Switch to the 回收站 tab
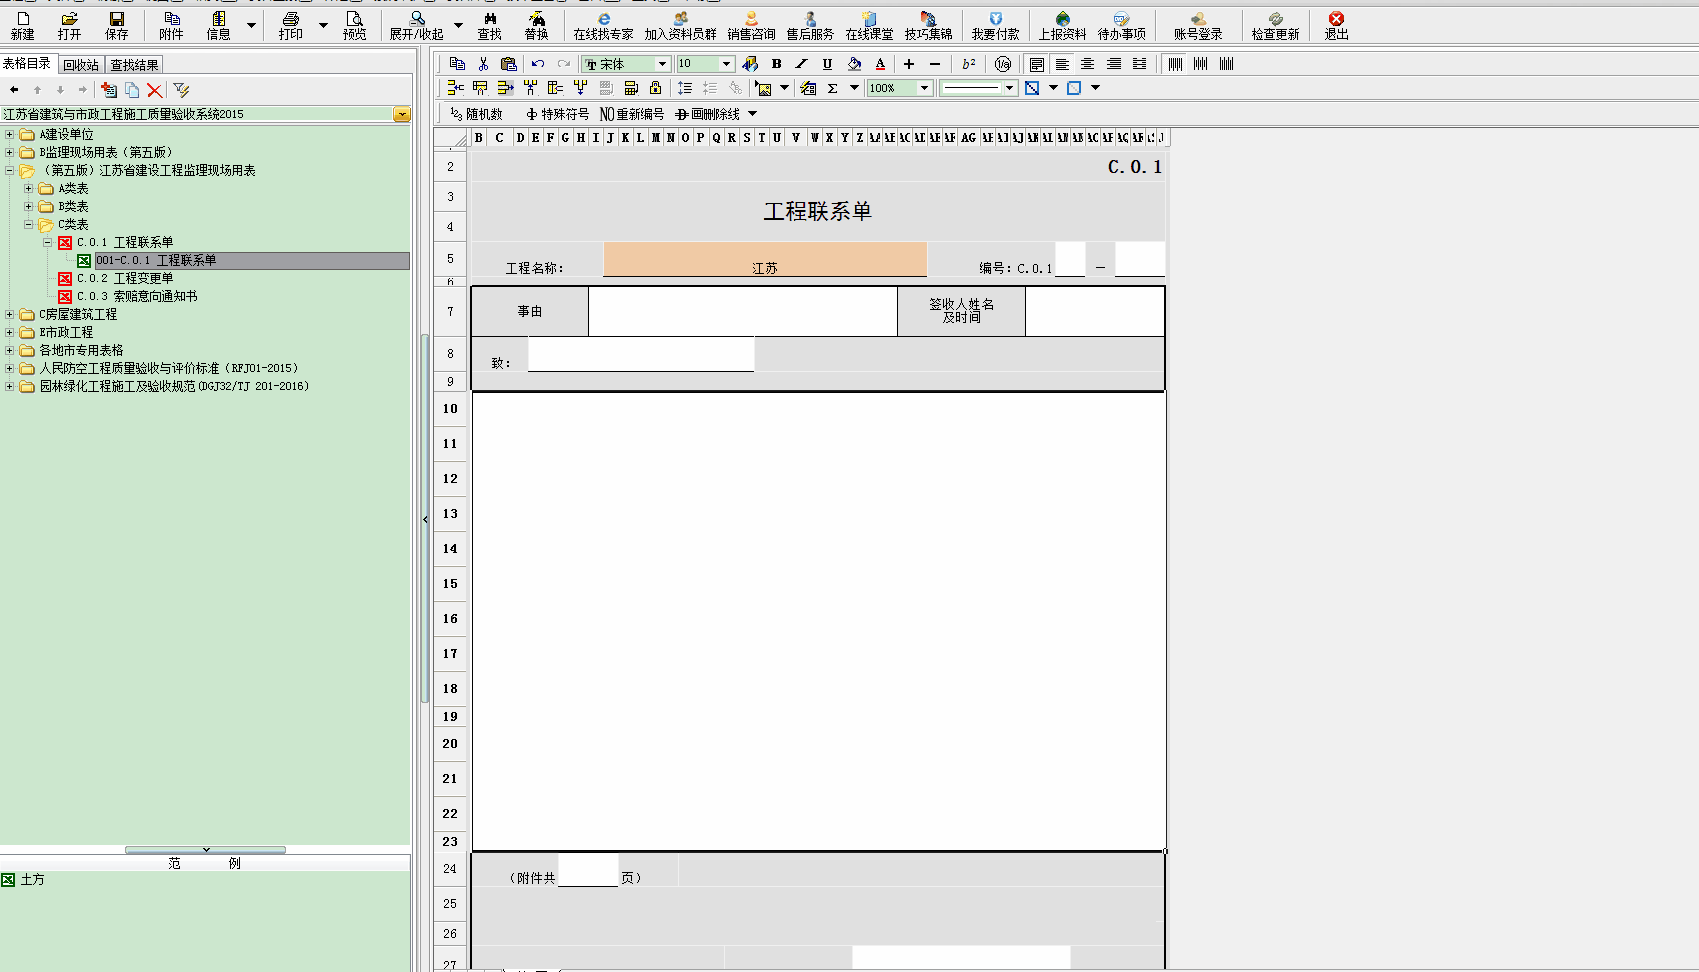This screenshot has height=972, width=1699. [x=81, y=65]
